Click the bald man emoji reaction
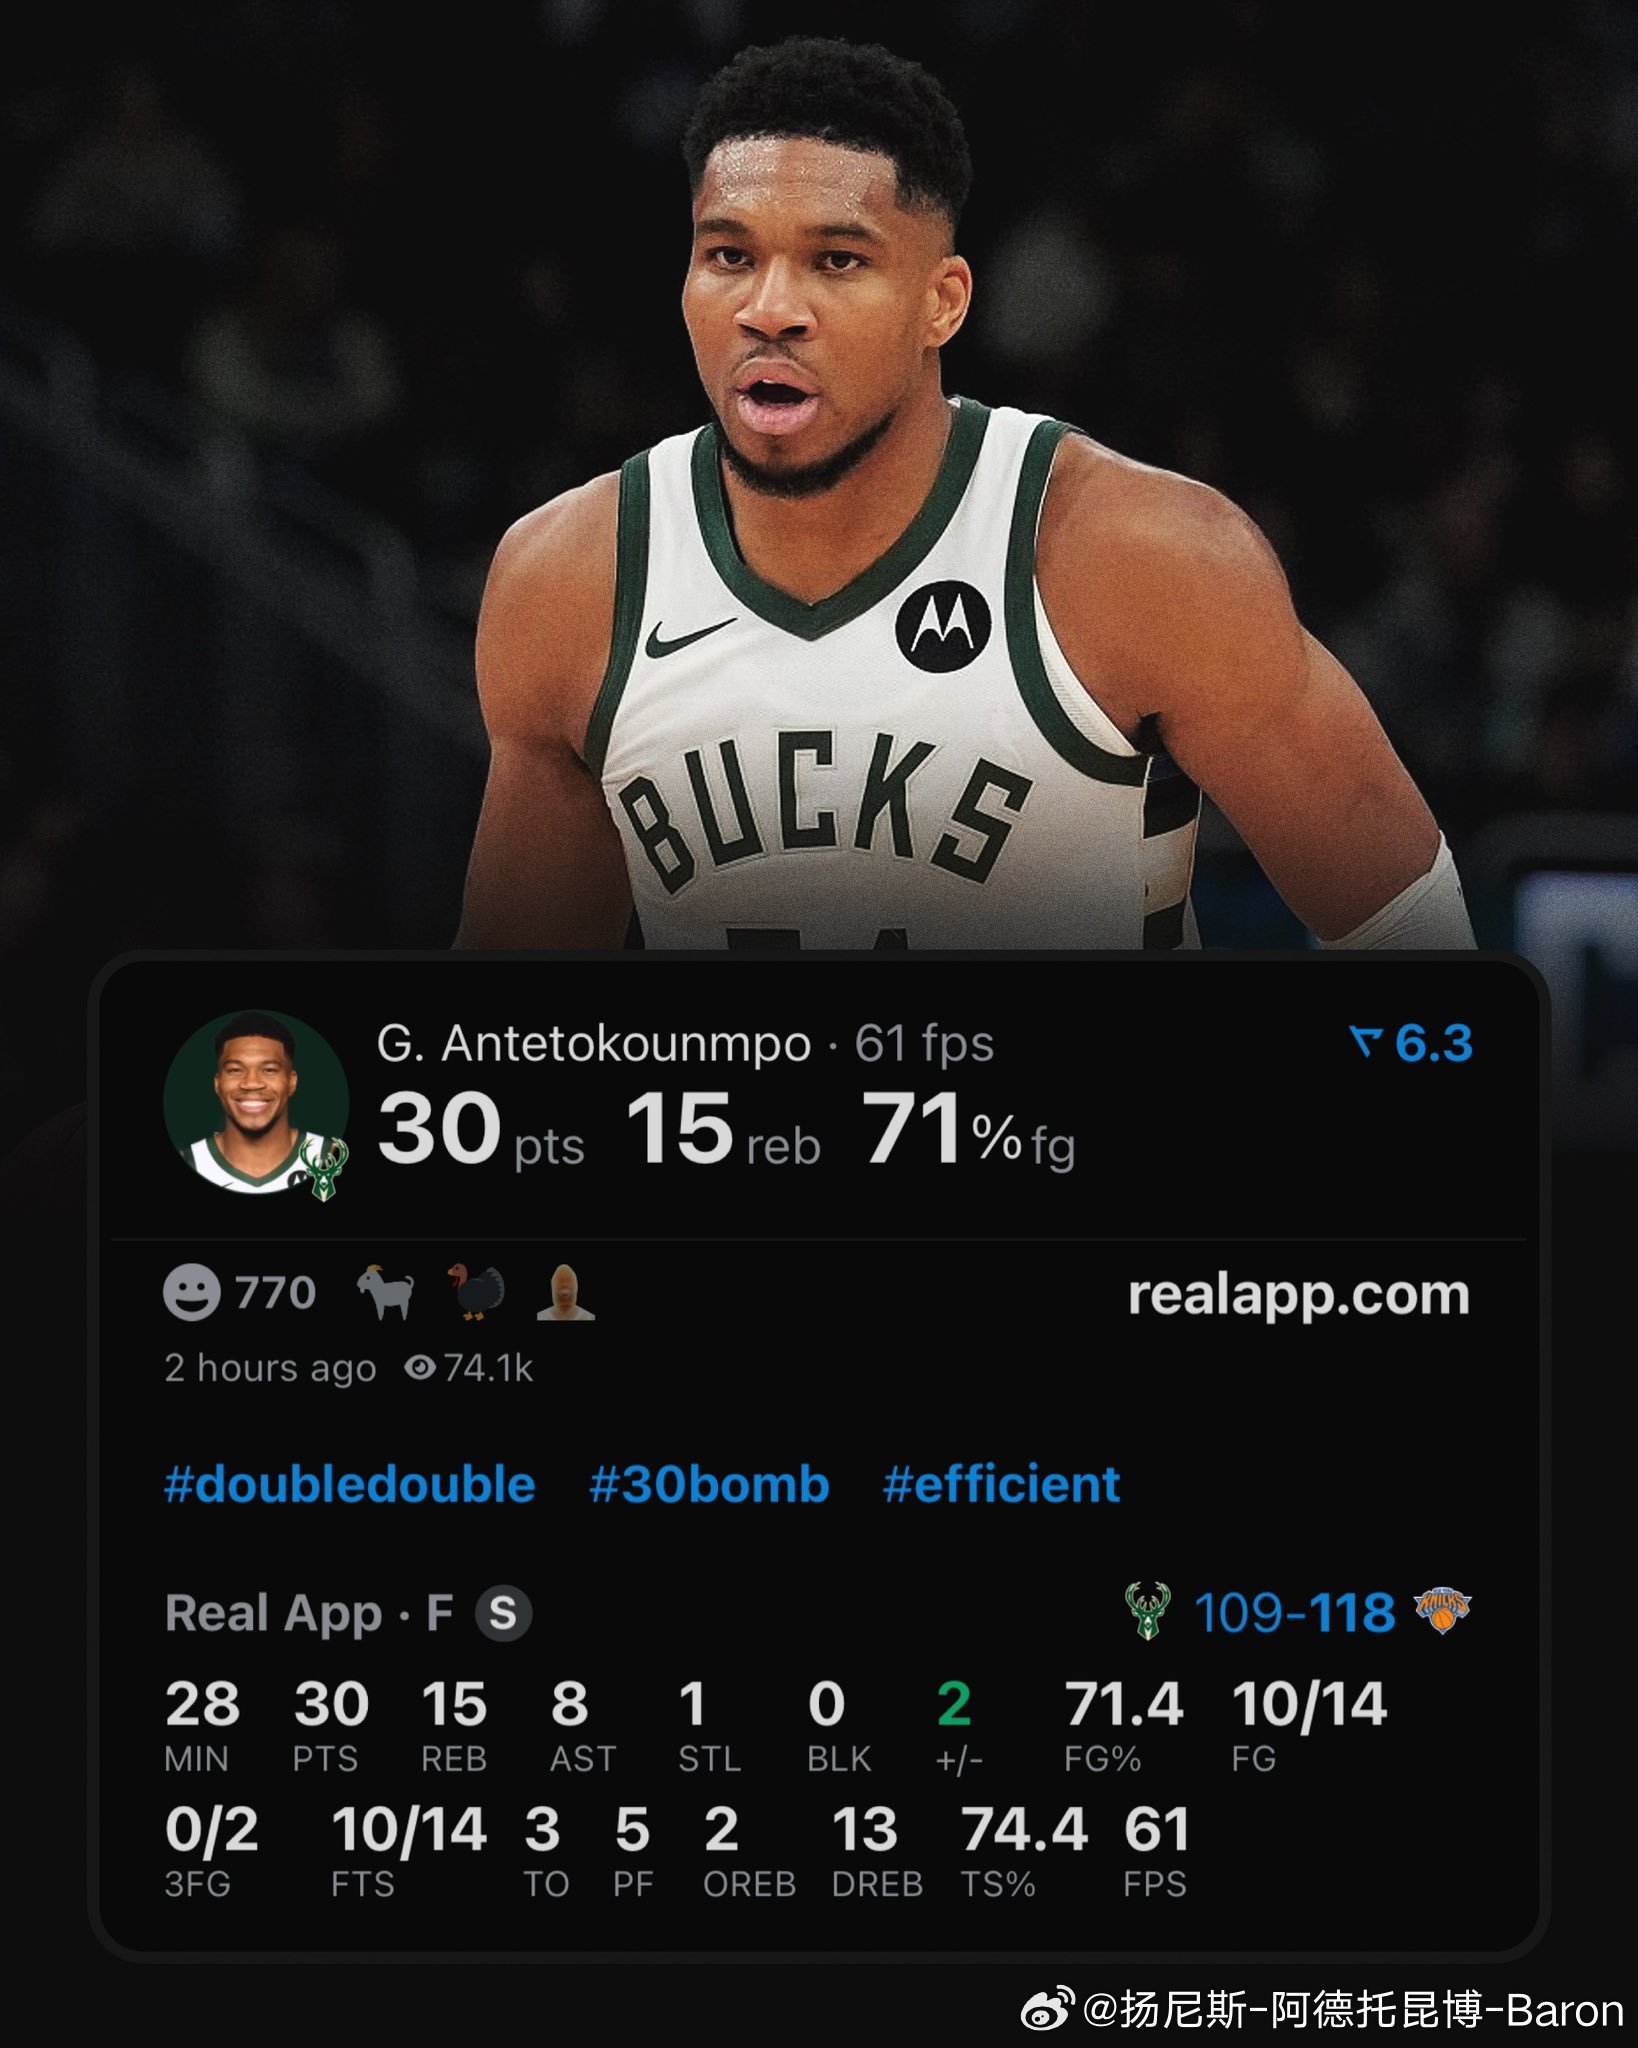Screen dimensions: 1638x2048 pyautogui.click(x=566, y=1292)
